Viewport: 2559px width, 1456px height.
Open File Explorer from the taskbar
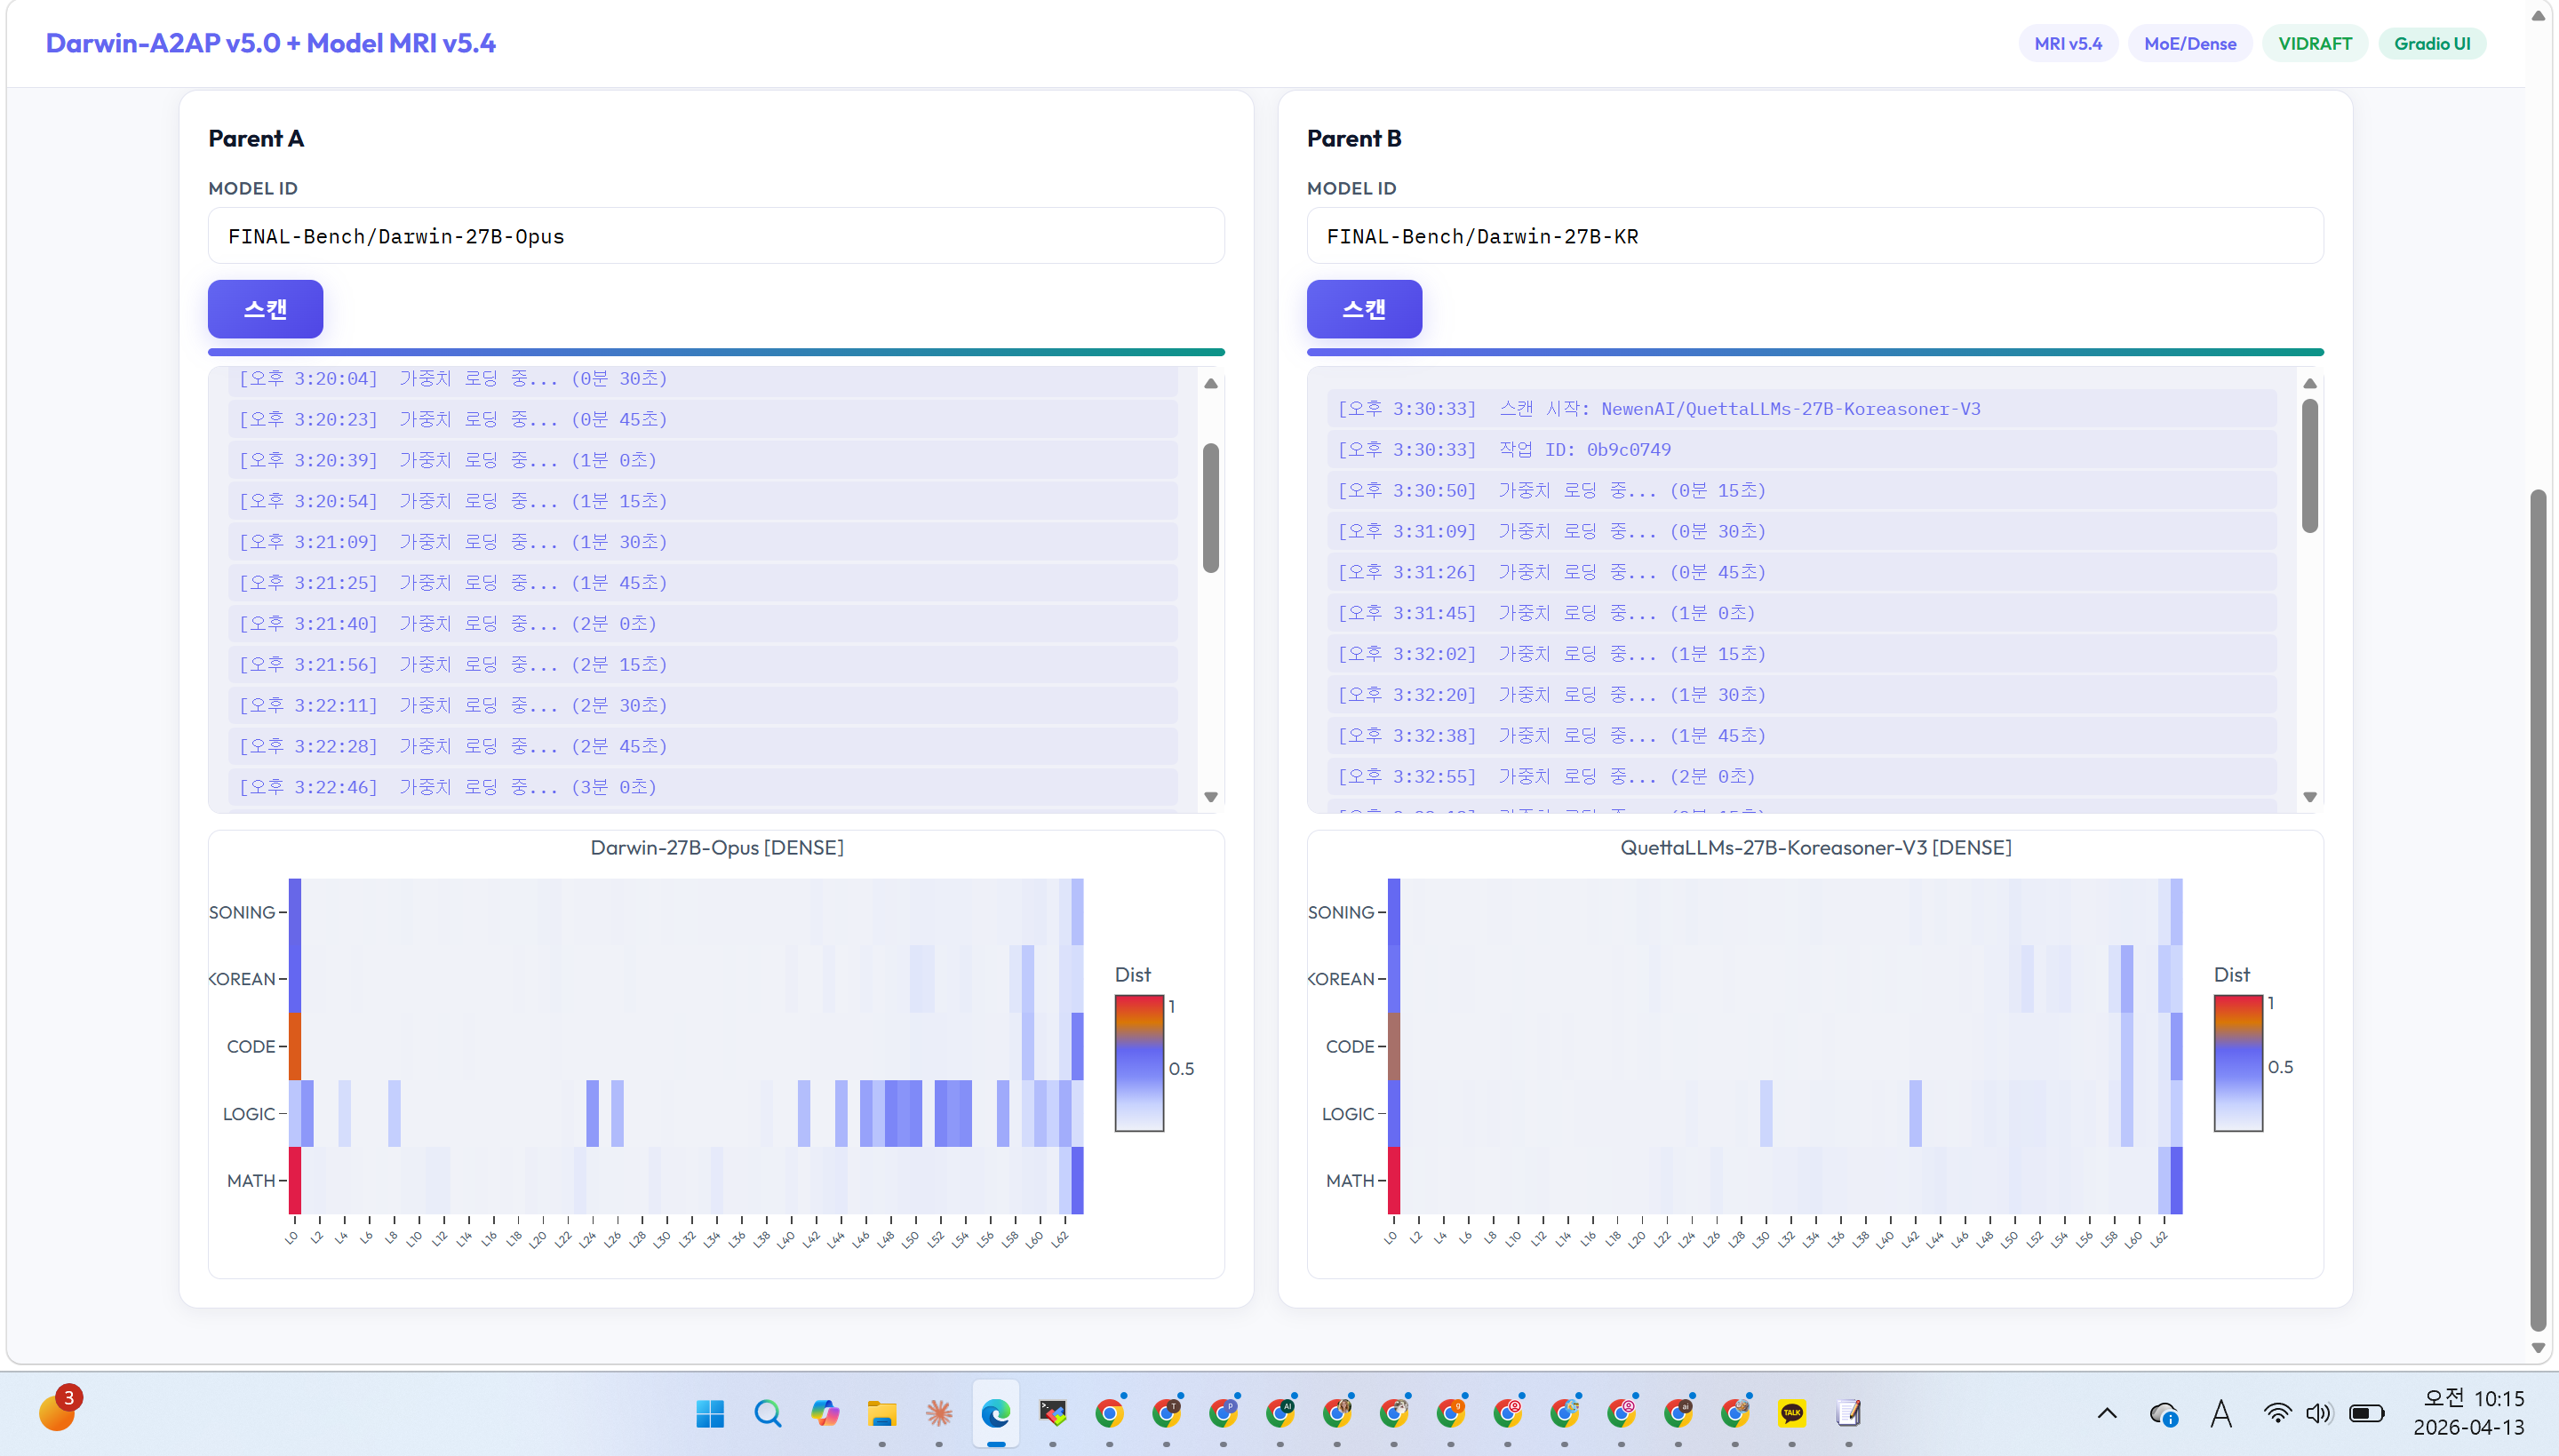pos(881,1413)
